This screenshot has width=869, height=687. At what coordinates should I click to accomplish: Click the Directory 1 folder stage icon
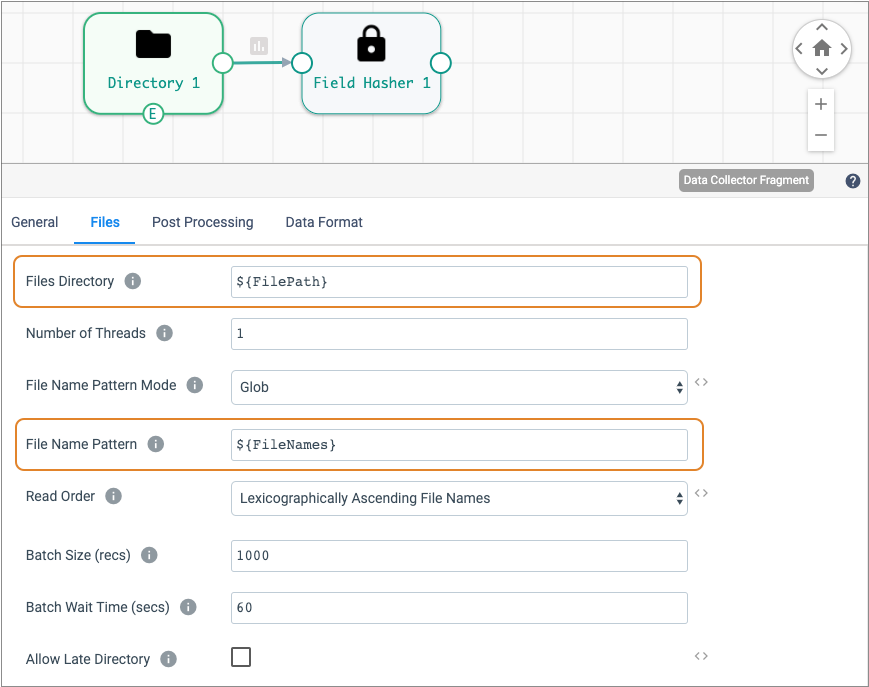coord(153,45)
